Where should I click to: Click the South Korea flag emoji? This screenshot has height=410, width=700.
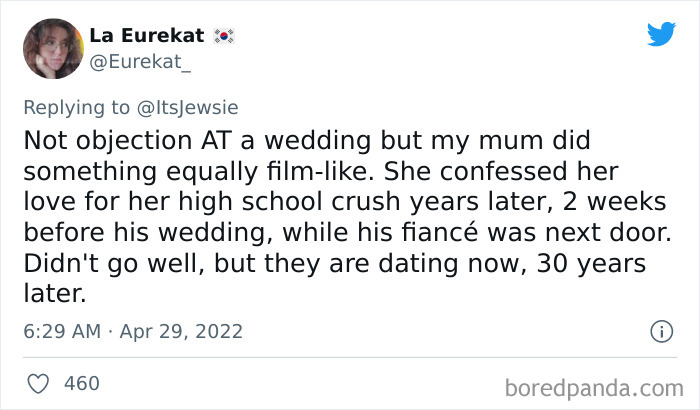(223, 36)
